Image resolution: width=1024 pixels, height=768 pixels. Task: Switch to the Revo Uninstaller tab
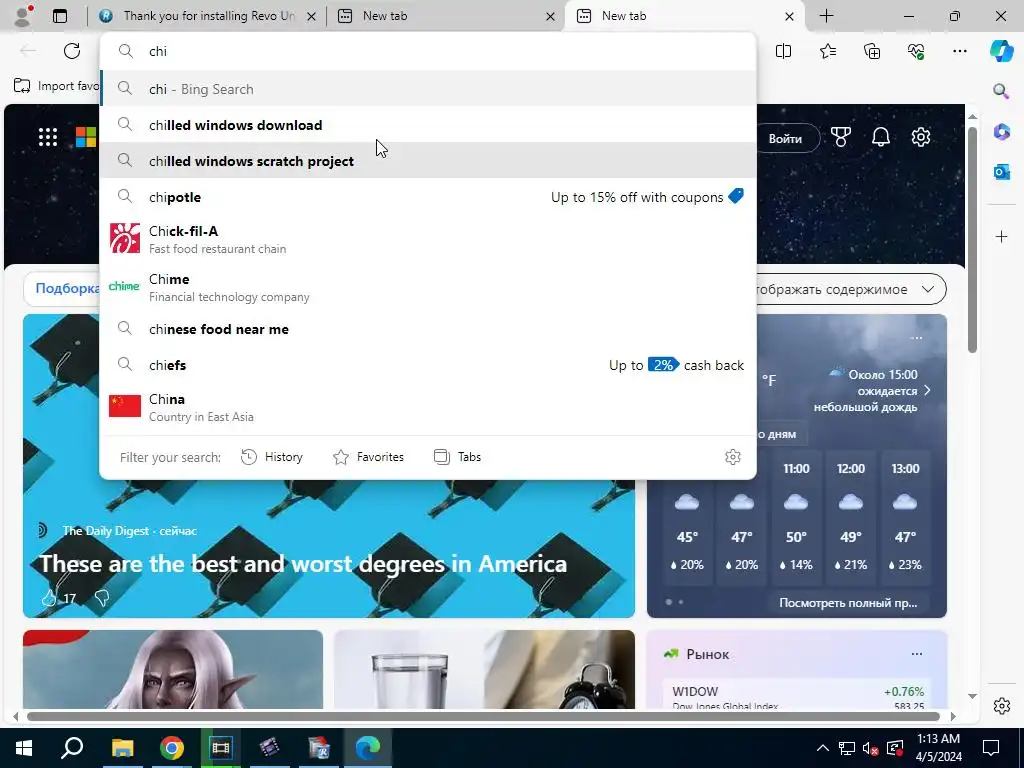(x=208, y=16)
